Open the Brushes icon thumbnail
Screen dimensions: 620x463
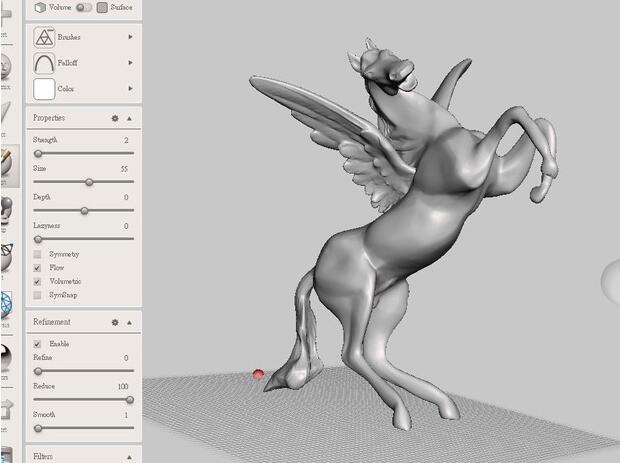pos(44,37)
